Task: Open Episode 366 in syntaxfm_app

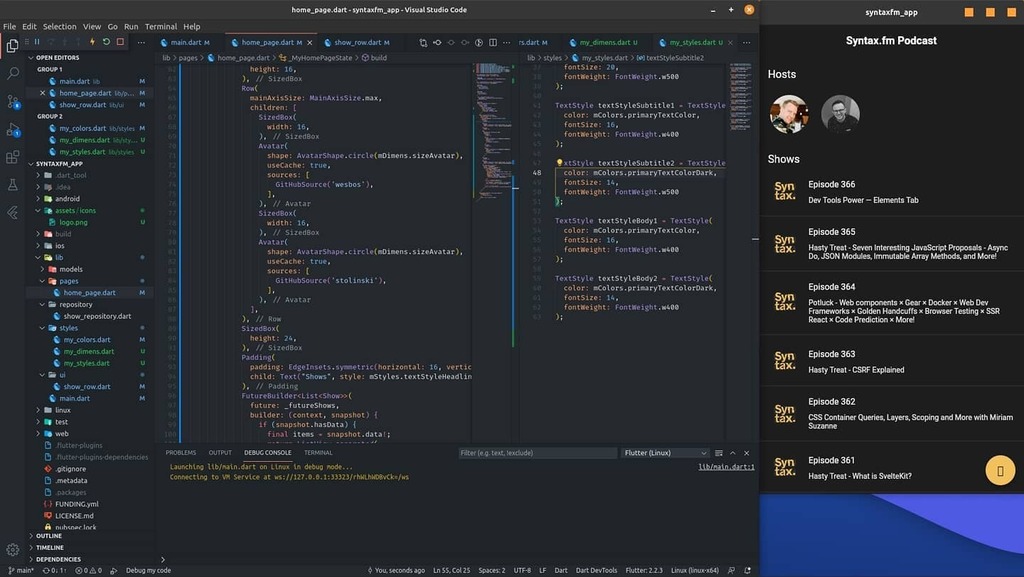Action: [891, 192]
